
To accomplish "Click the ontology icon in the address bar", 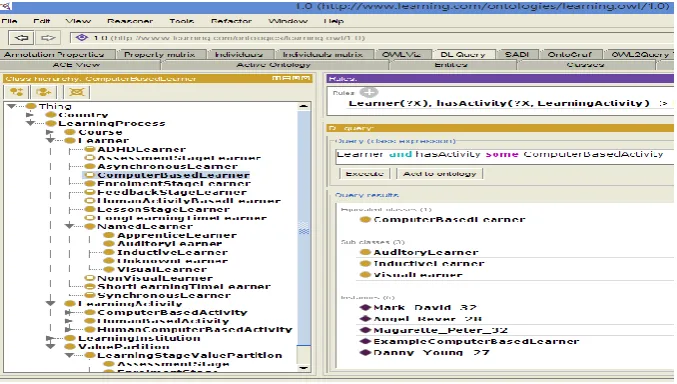I will coord(82,38).
